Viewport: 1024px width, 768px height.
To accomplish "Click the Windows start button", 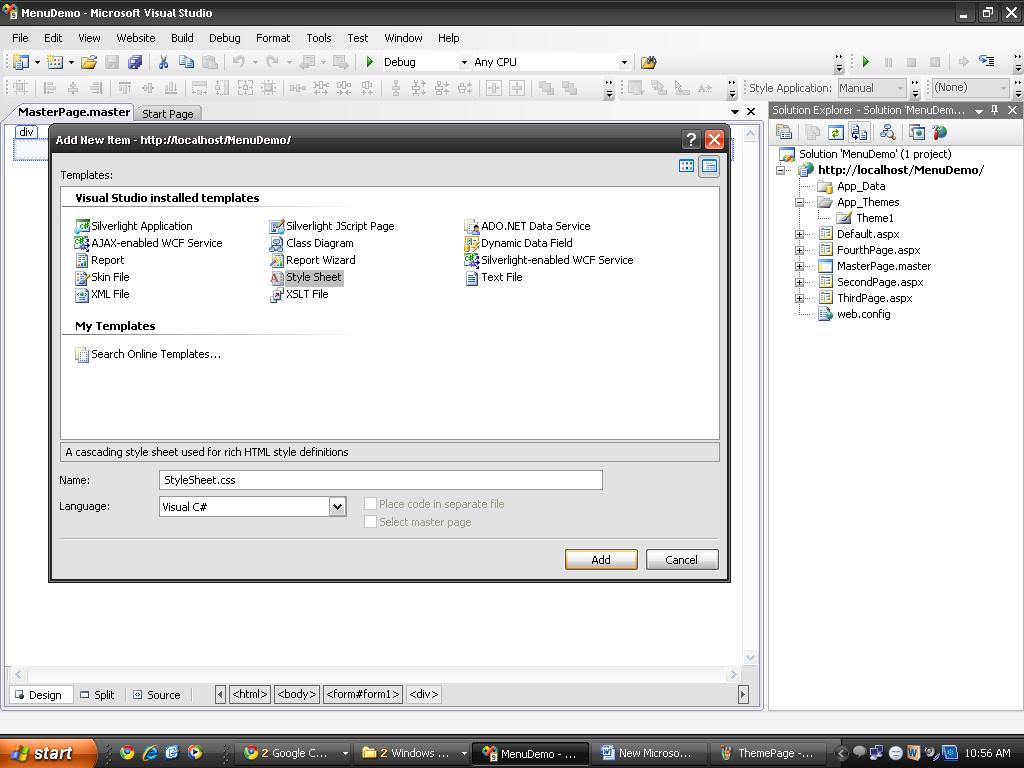I will 48,753.
